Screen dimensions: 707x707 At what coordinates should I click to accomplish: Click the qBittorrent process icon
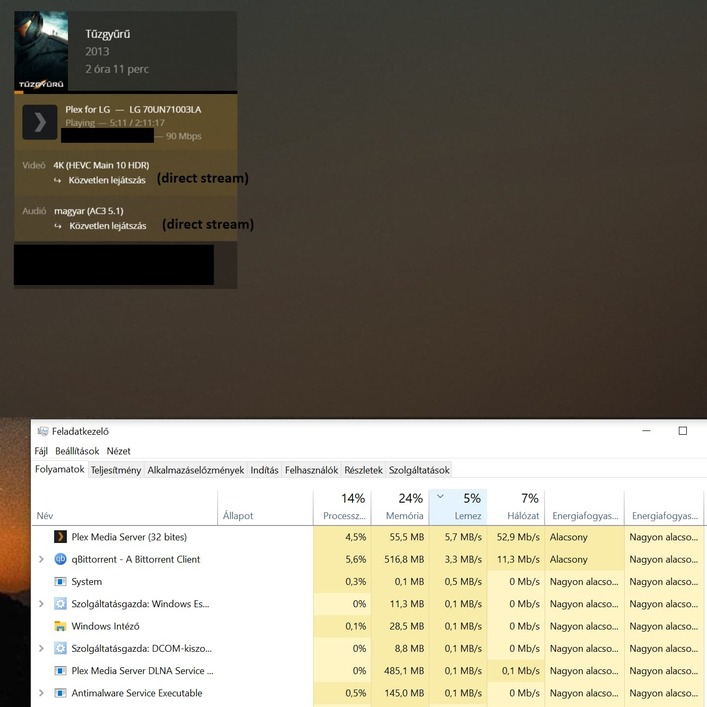point(60,559)
